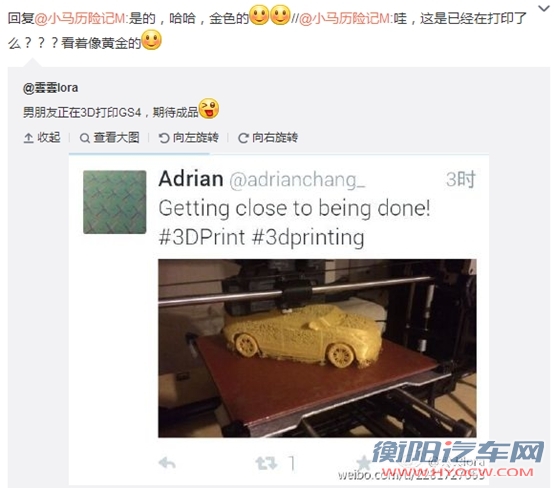This screenshot has width=554, height=488.
Task: Open the second @小马历险记M mention after slashes
Action: point(345,18)
